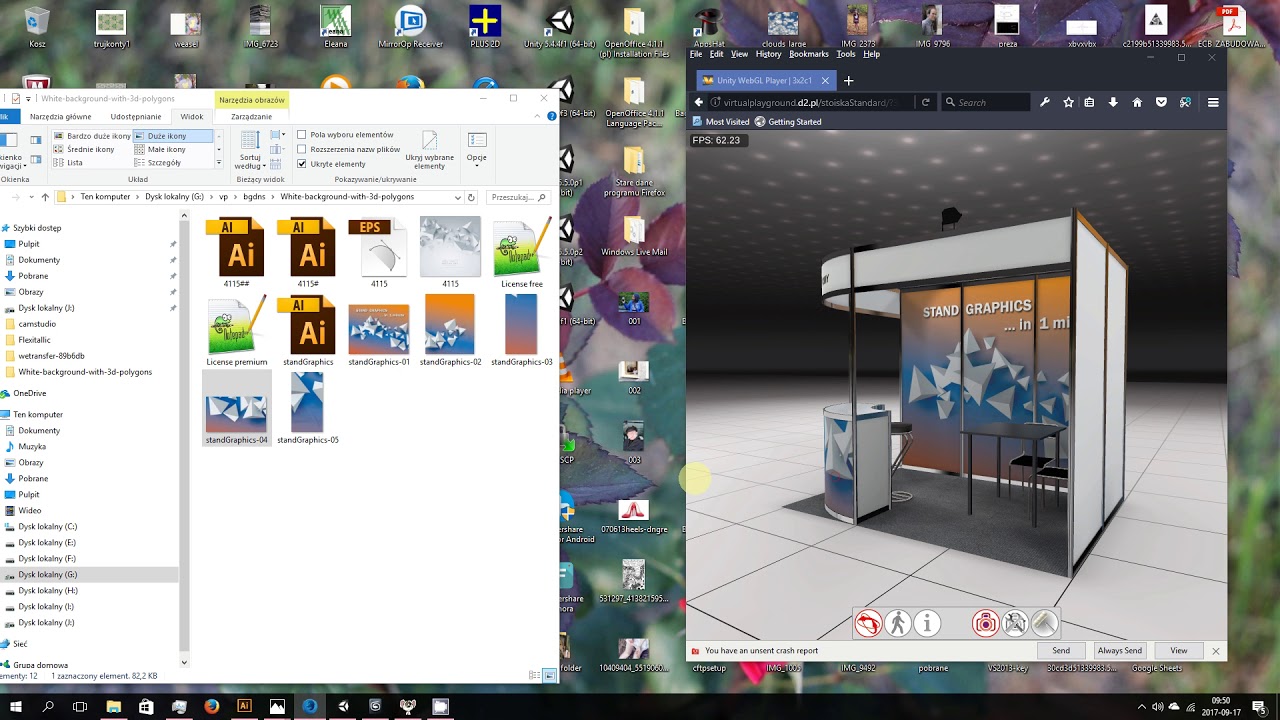Expand recent locations arrow in Explorer
This screenshot has width=1280, height=720.
click(x=31, y=197)
